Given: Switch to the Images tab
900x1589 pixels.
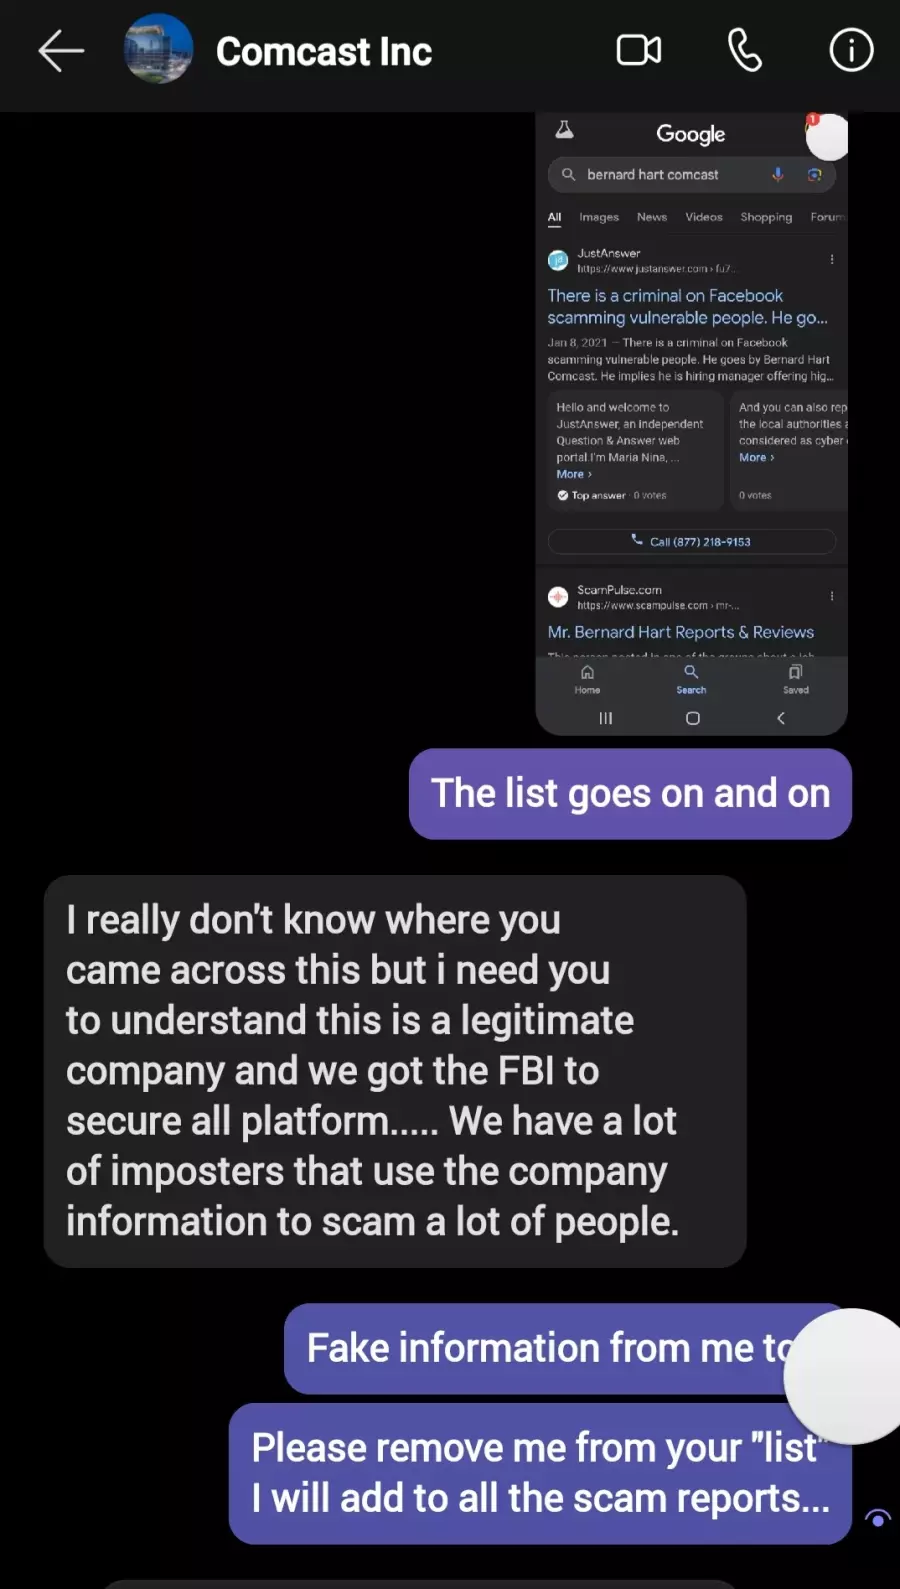Looking at the screenshot, I should click(599, 217).
